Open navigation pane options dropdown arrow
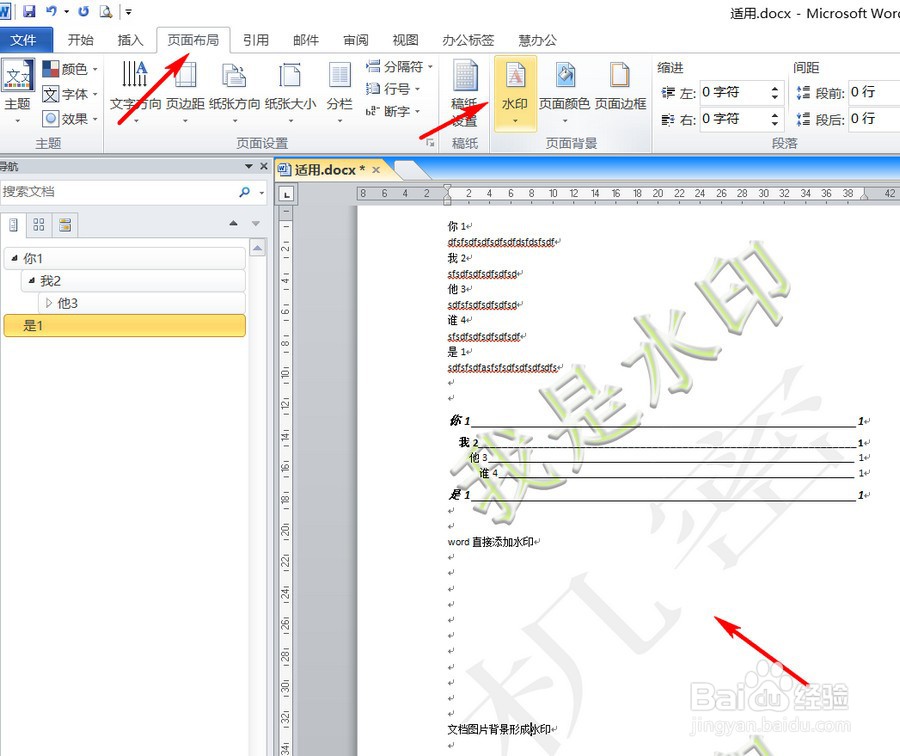 249,166
